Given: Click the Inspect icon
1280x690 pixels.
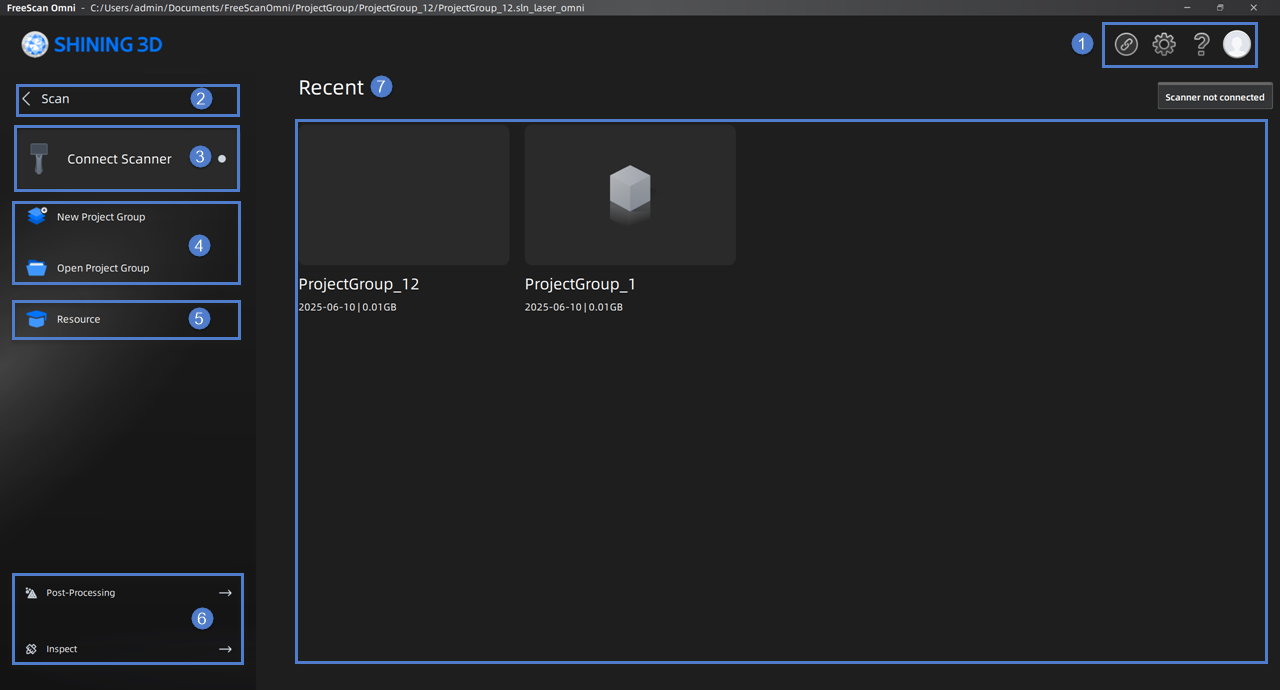Looking at the screenshot, I should [x=31, y=649].
